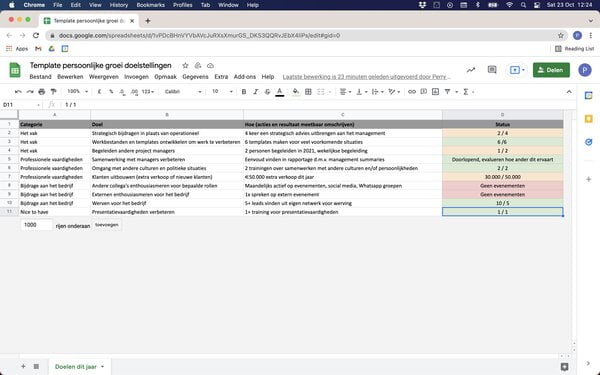Move the document to a folder
Screen dimensions: 600x375
click(x=198, y=65)
